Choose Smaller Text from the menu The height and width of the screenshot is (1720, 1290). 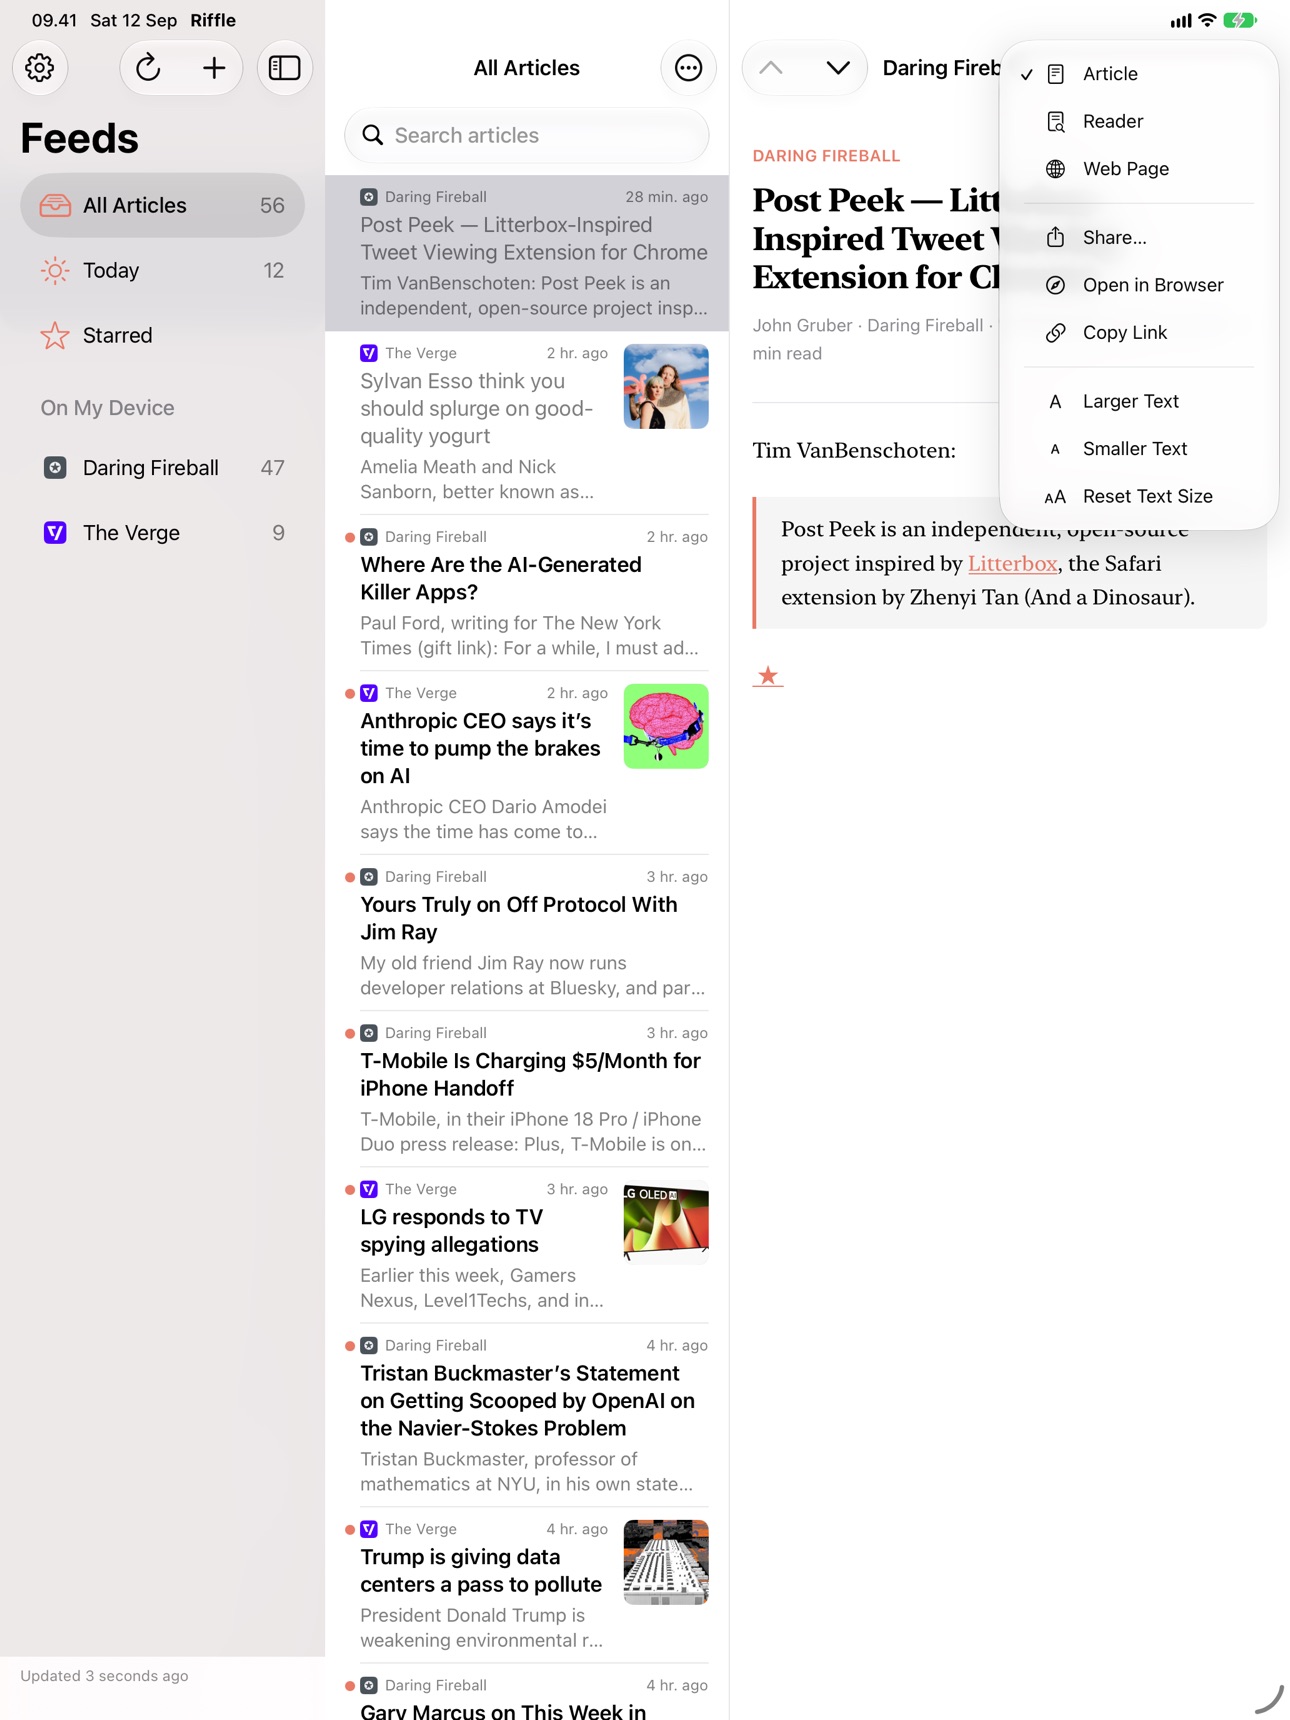[x=1139, y=449]
